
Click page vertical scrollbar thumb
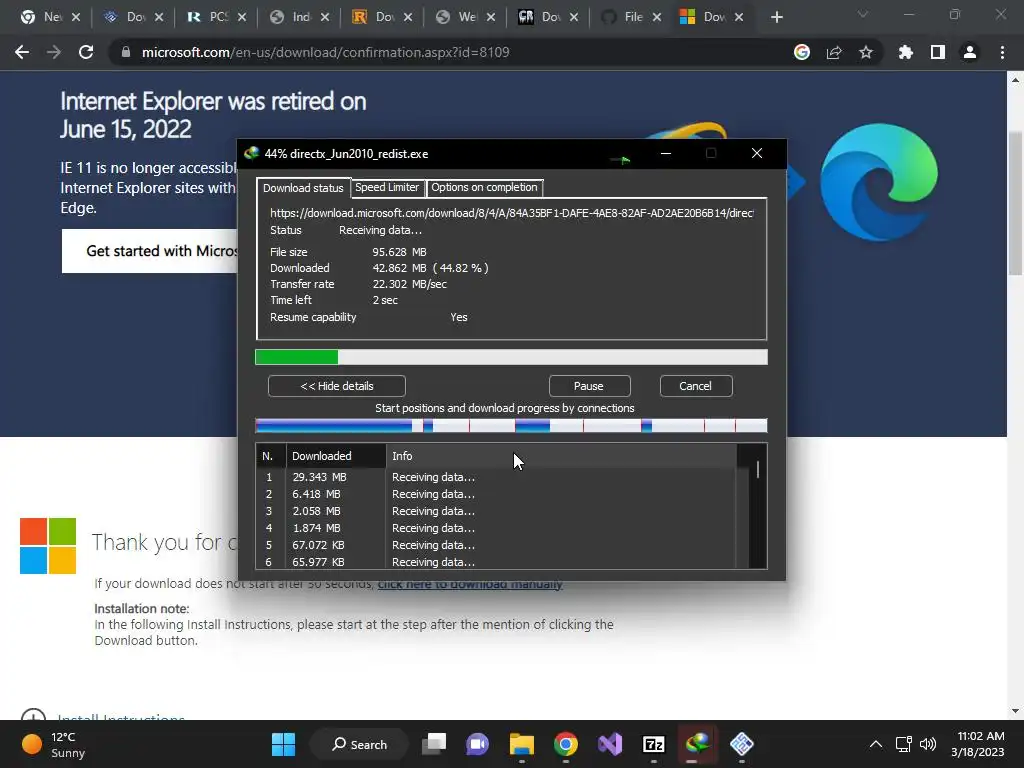[1015, 203]
